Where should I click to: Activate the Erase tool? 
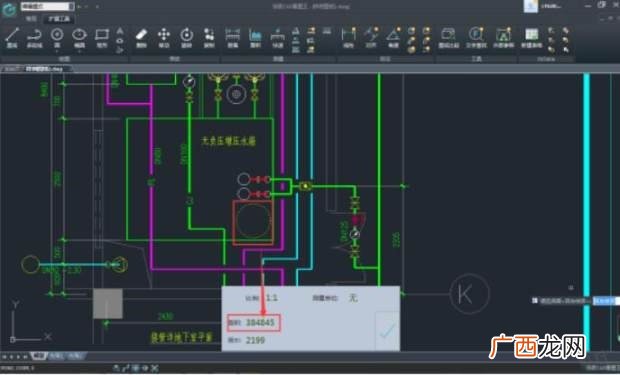click(x=141, y=38)
